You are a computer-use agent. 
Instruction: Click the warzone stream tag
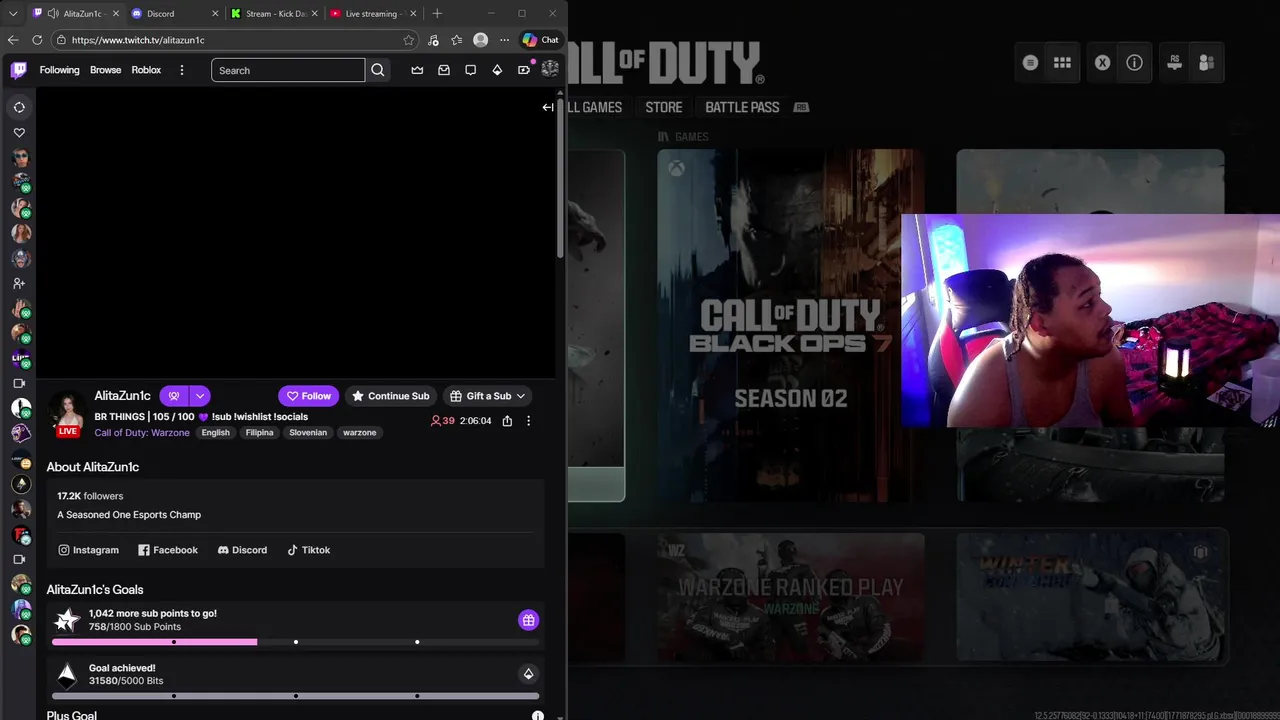tap(359, 433)
